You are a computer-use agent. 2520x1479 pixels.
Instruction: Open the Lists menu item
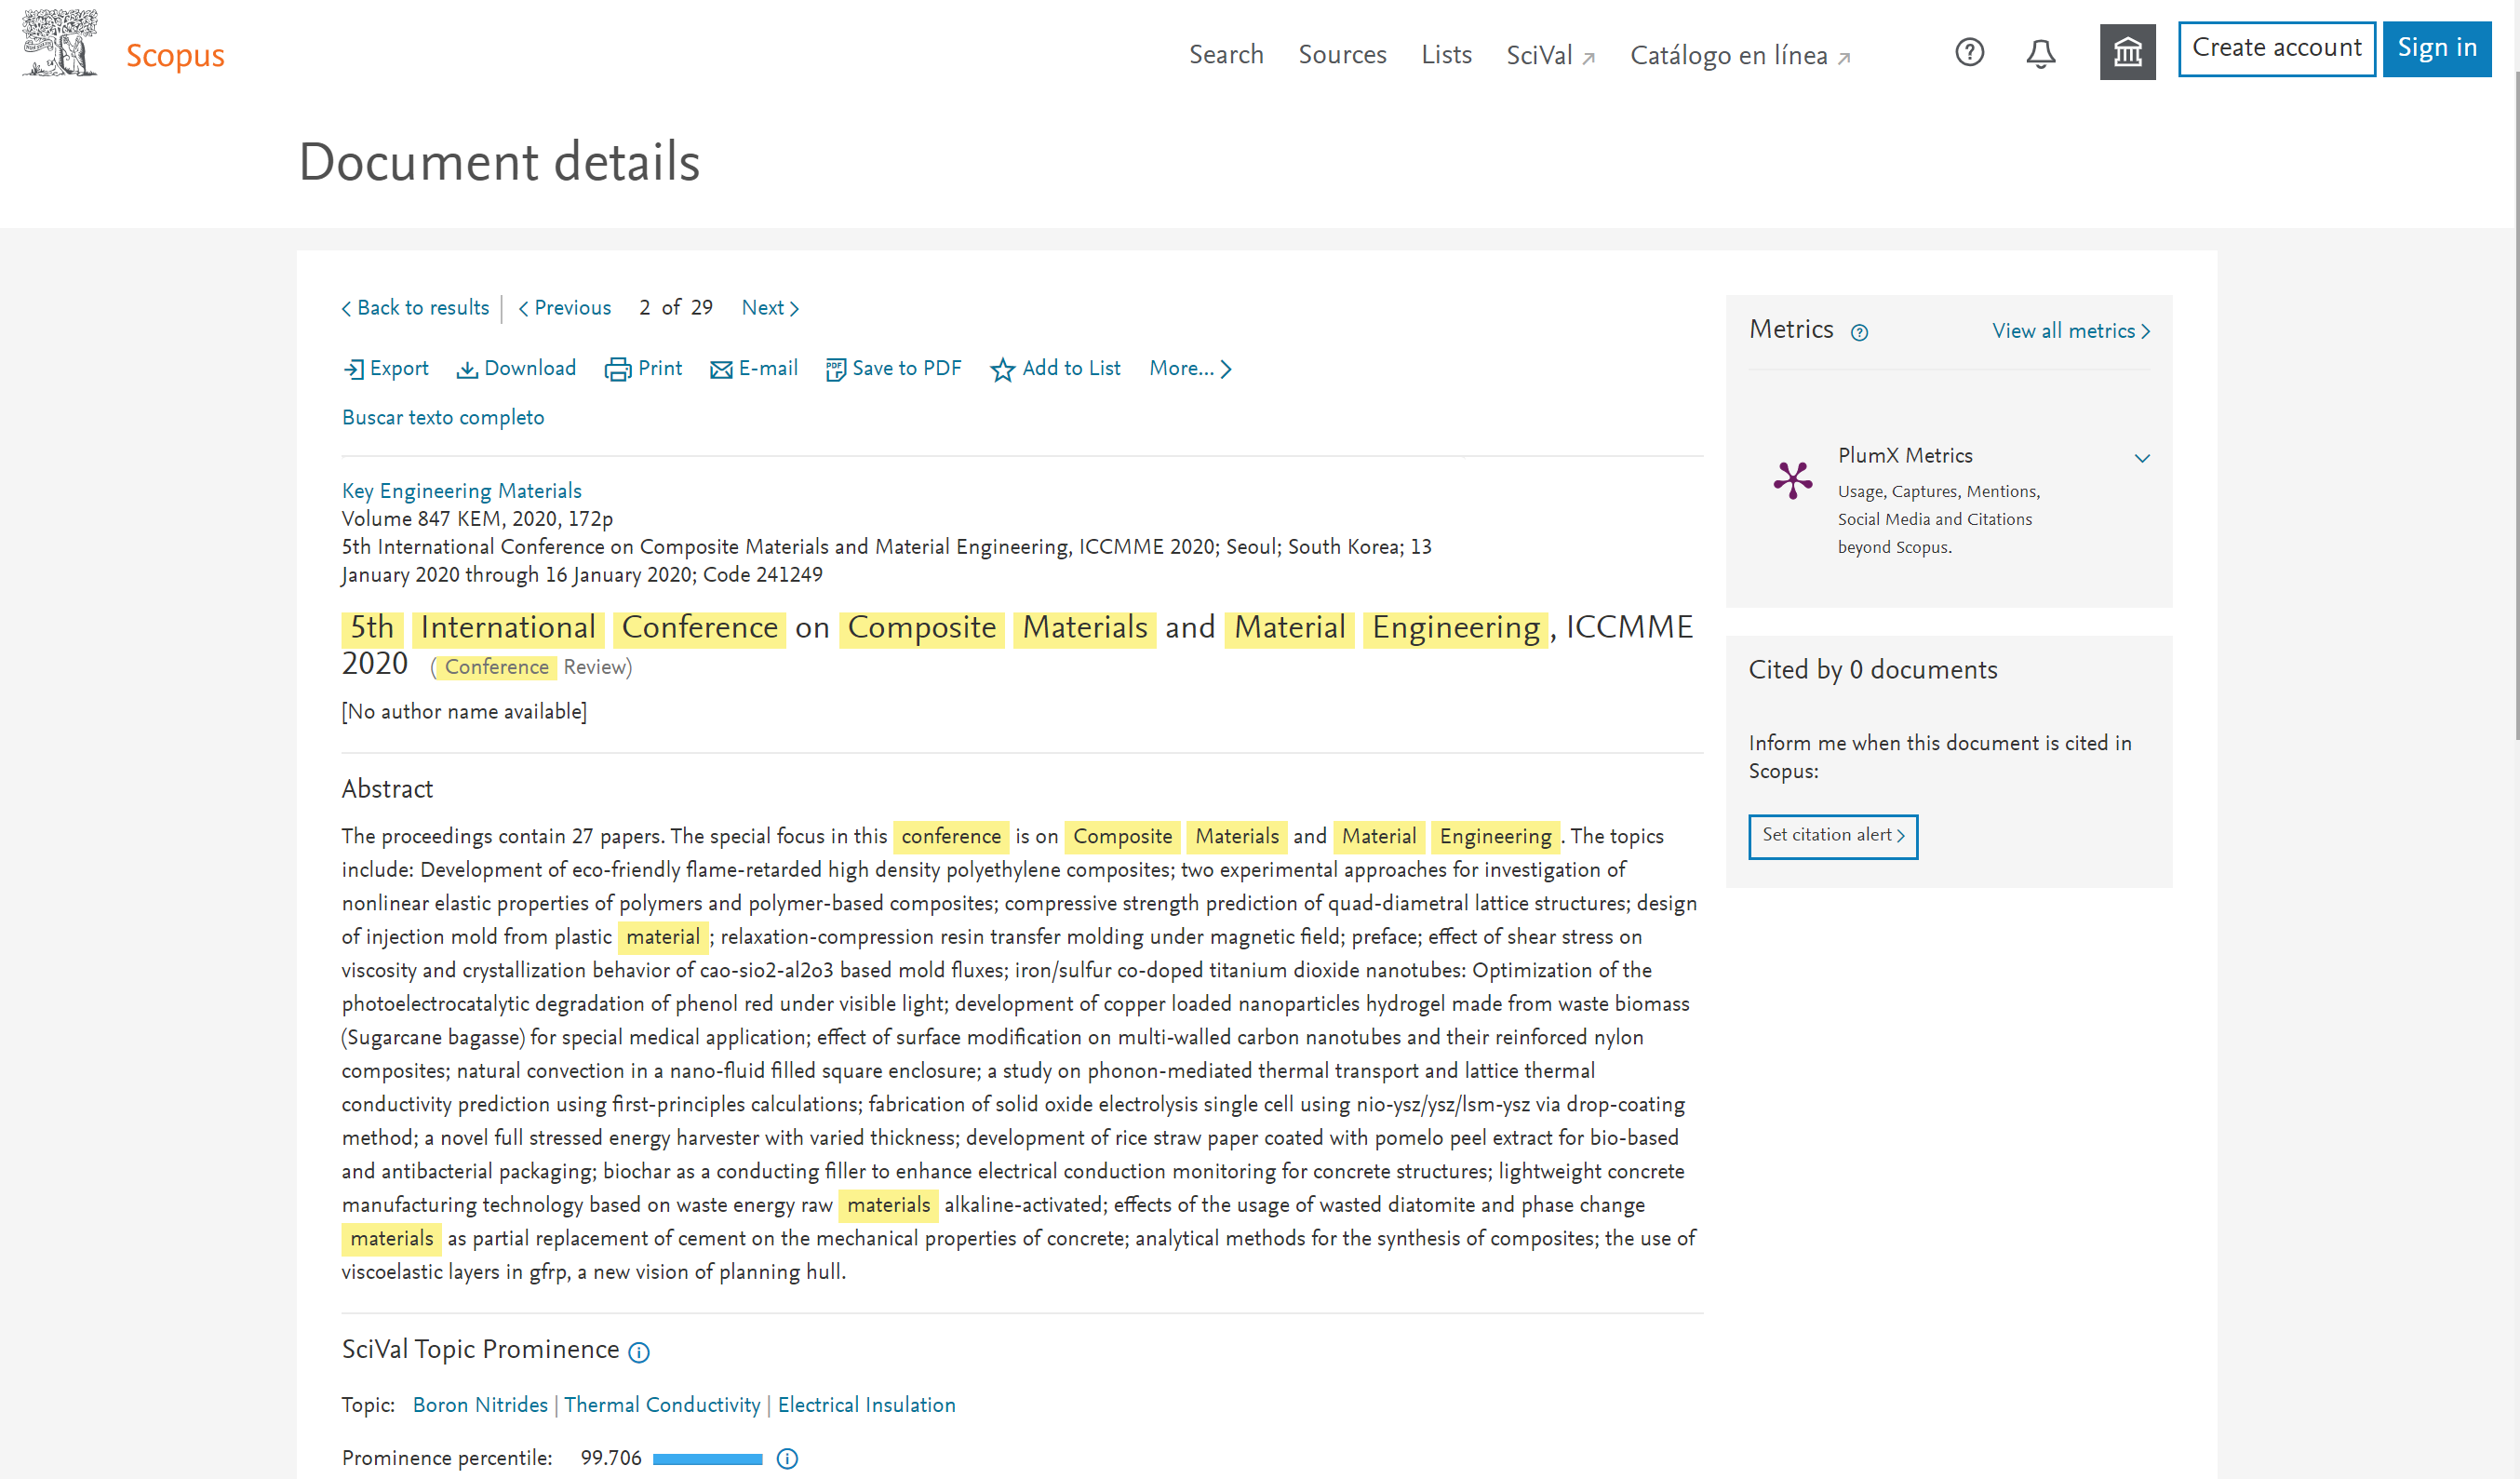click(x=1446, y=55)
